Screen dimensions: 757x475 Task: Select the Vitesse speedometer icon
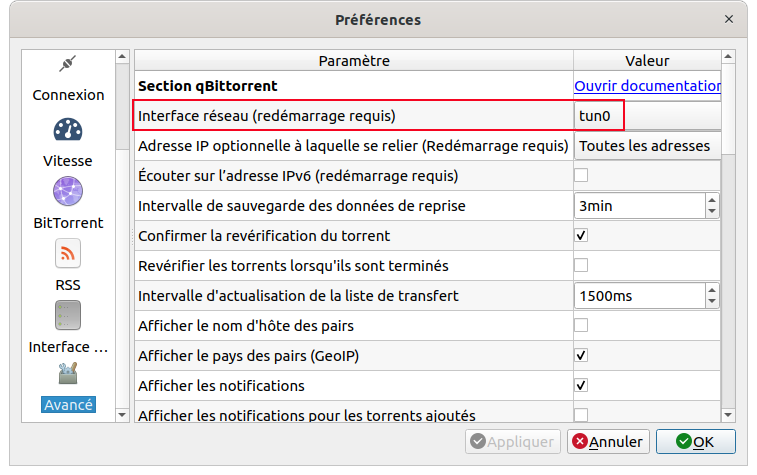coord(68,129)
